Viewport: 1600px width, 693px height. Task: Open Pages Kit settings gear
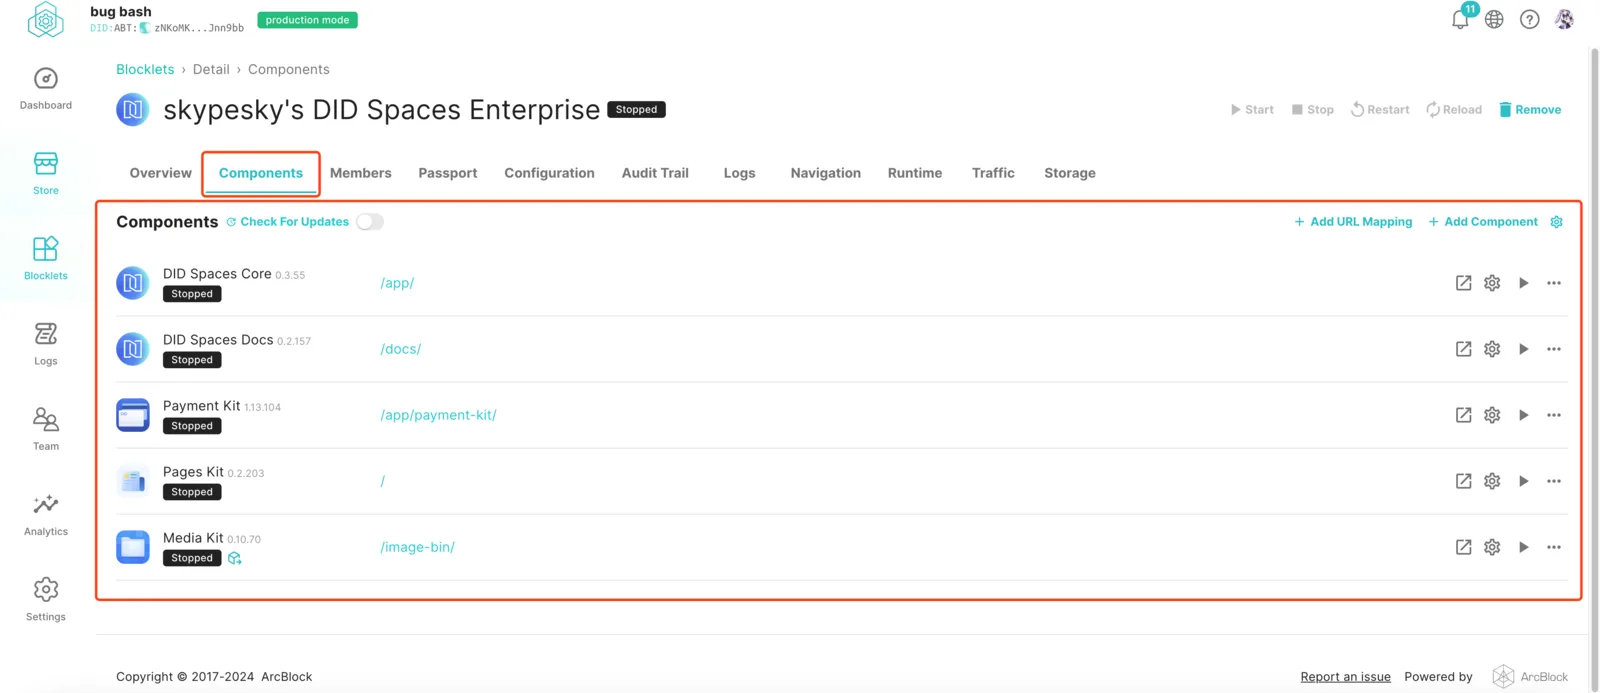pos(1492,481)
